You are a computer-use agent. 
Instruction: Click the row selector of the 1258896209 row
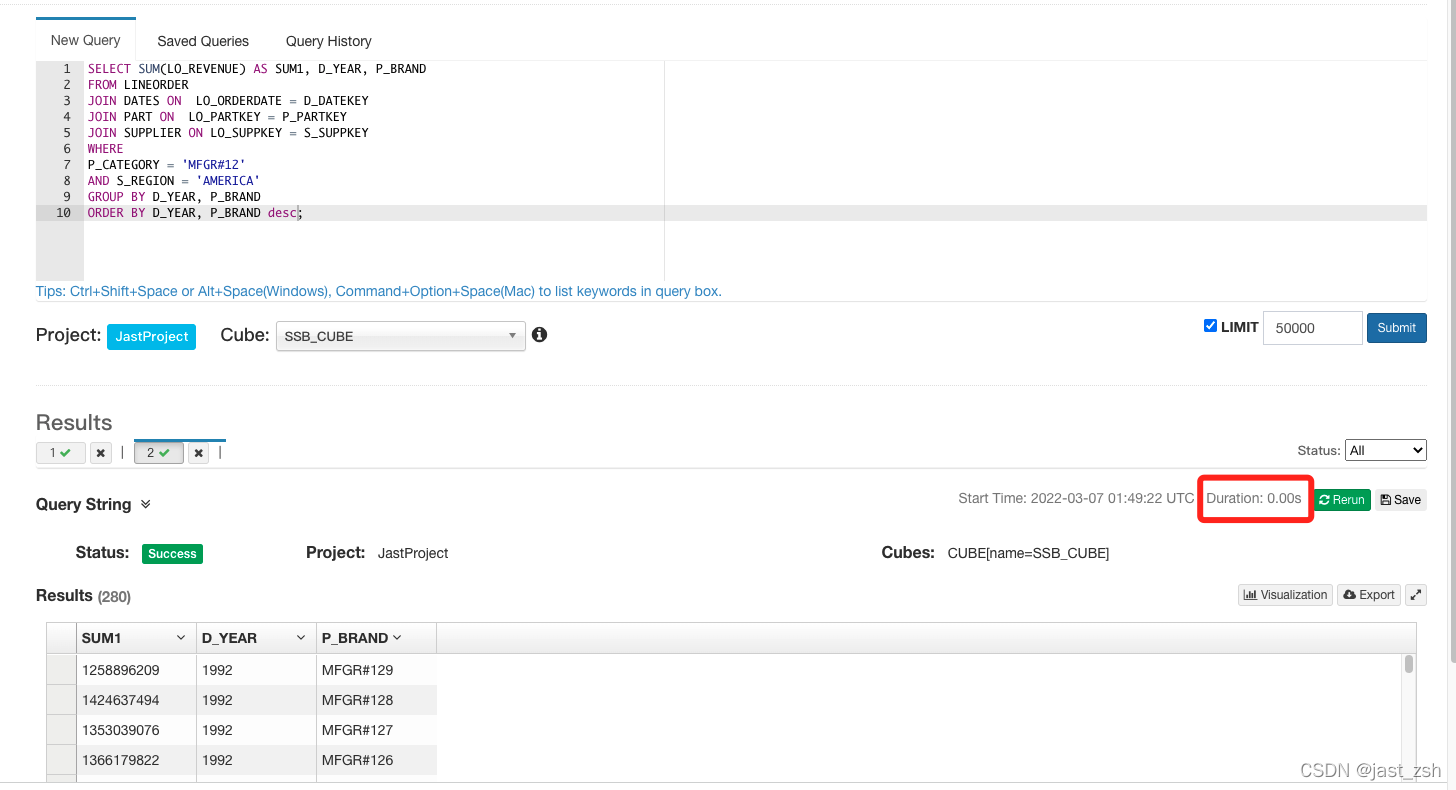[x=62, y=670]
